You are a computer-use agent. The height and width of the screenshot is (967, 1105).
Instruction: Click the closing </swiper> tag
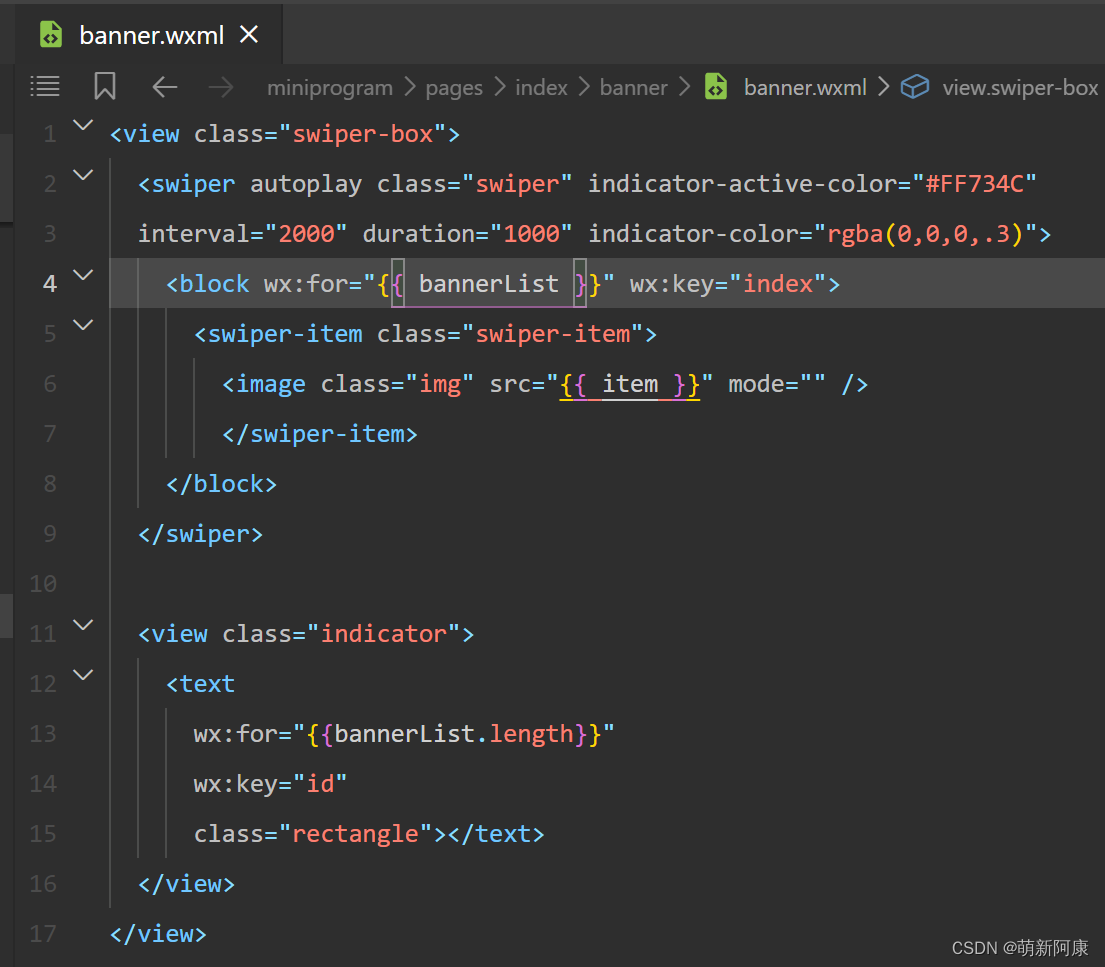(200, 534)
